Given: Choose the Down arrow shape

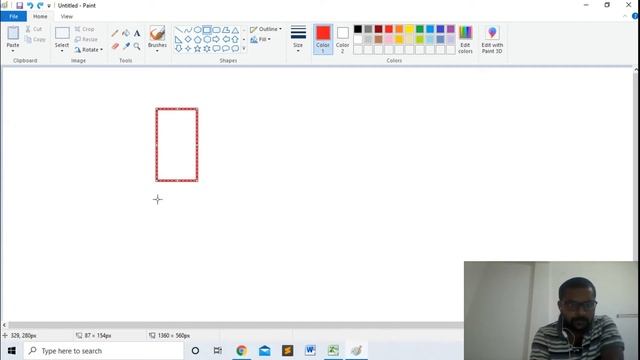Looking at the screenshot, I should [179, 49].
